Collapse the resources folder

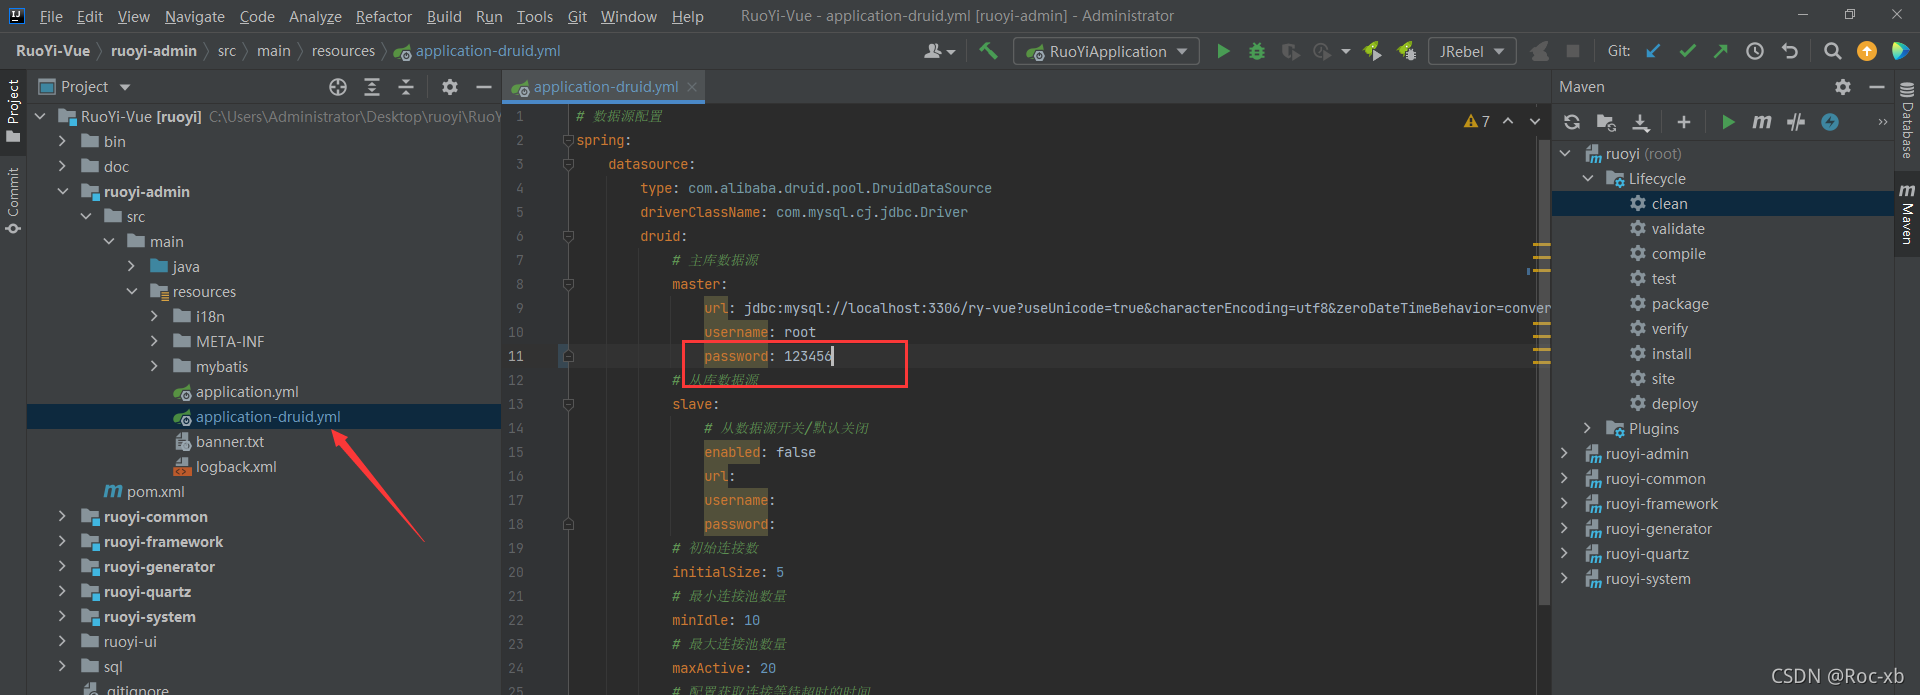131,292
